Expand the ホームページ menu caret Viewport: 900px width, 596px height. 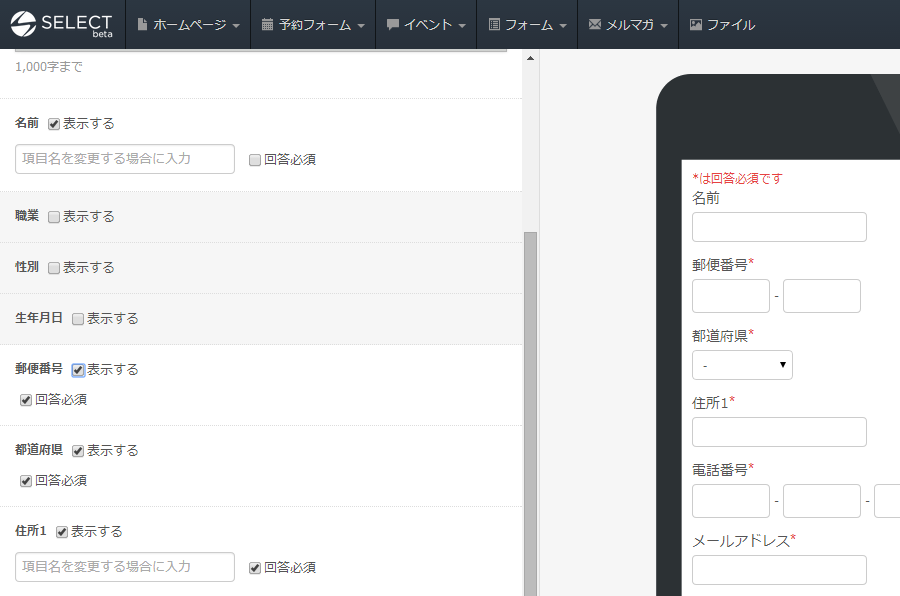tap(236, 26)
